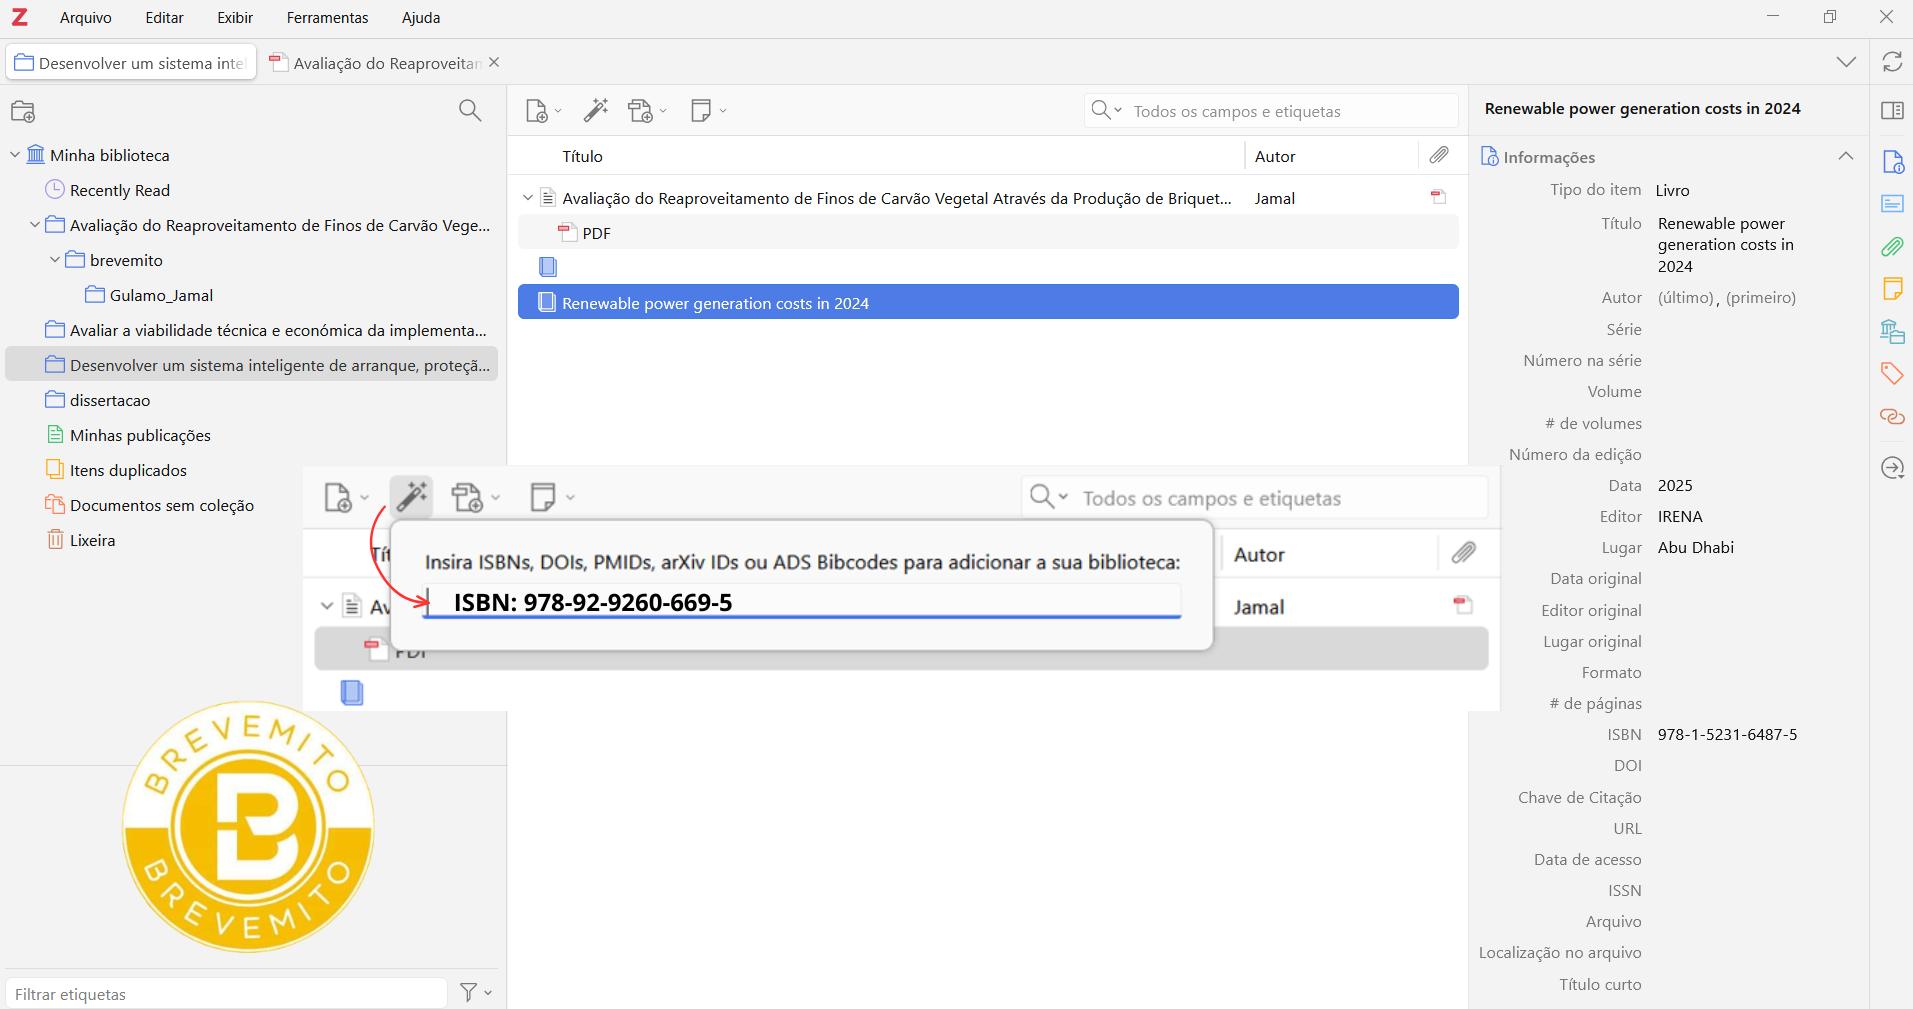The height and width of the screenshot is (1009, 1913).
Task: Click the PDF indicator icon in Jamal row
Action: tap(1438, 197)
